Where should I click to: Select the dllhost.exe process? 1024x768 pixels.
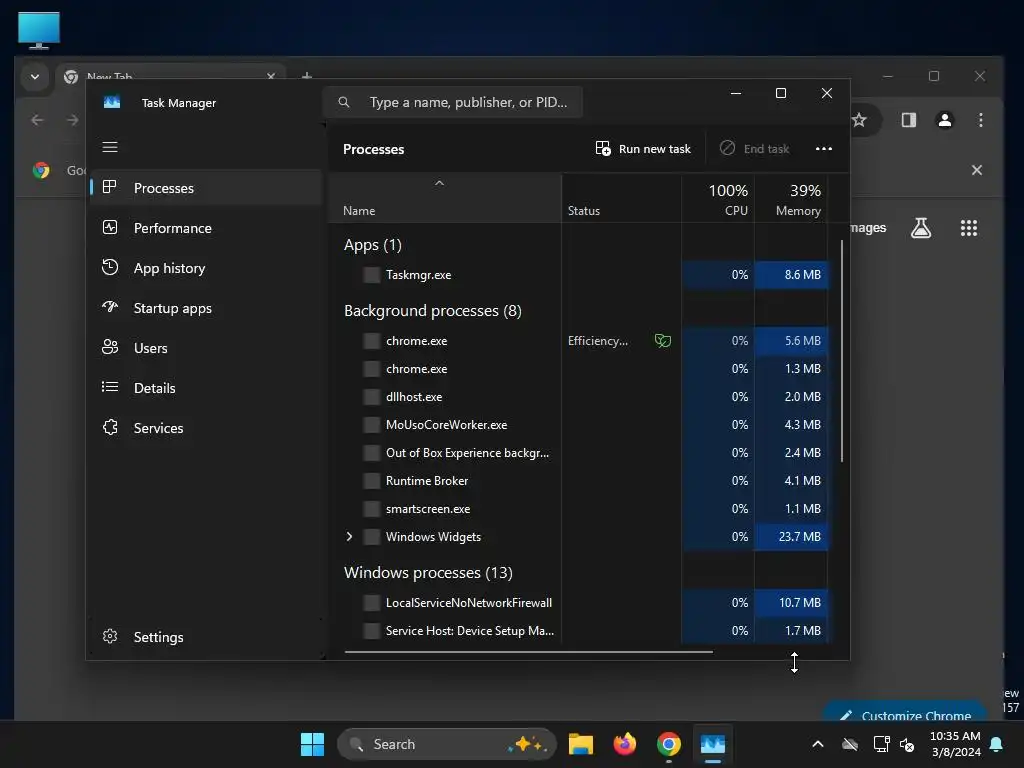[579, 397]
